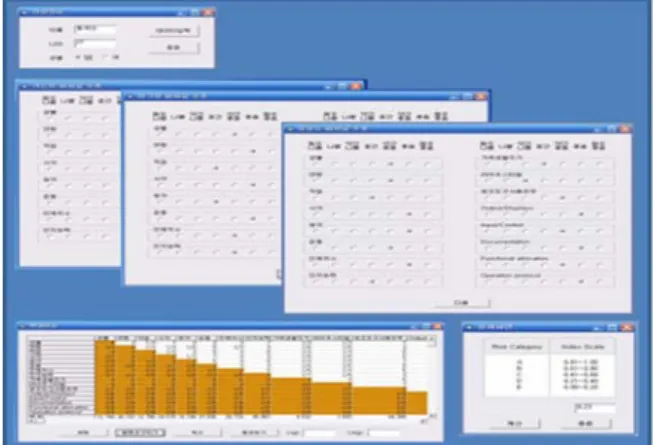Select the first radio option in Functional allocation row

[x=488, y=265]
